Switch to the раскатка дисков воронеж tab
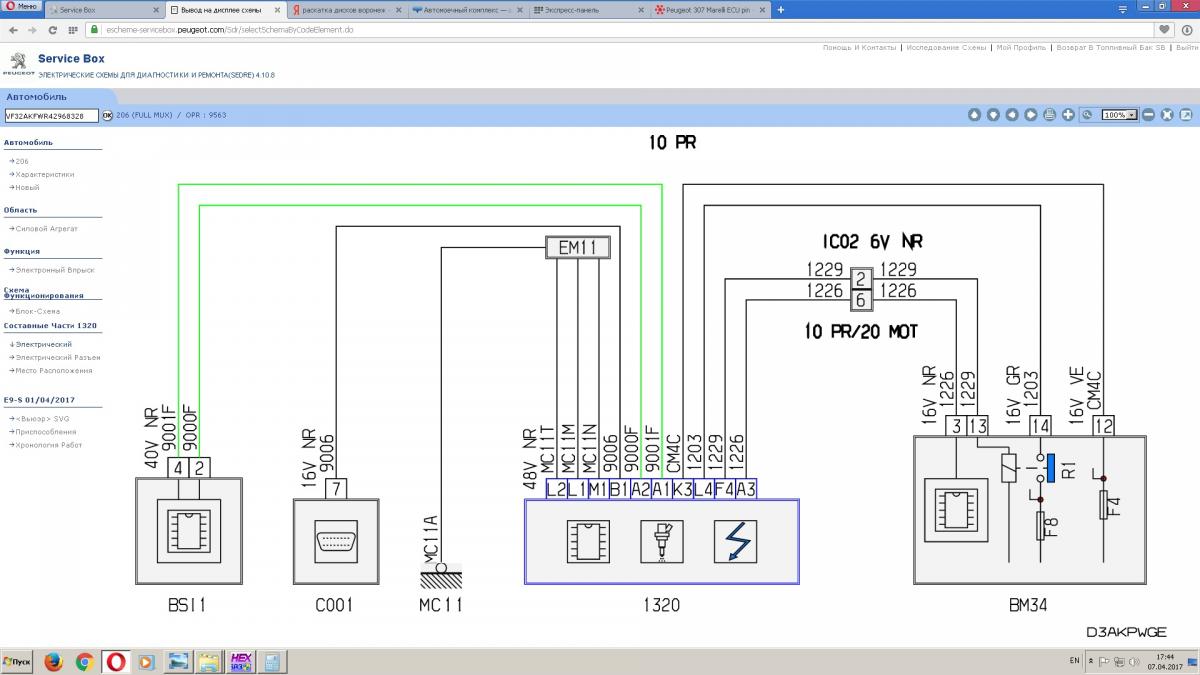This screenshot has width=1200, height=675. click(346, 9)
